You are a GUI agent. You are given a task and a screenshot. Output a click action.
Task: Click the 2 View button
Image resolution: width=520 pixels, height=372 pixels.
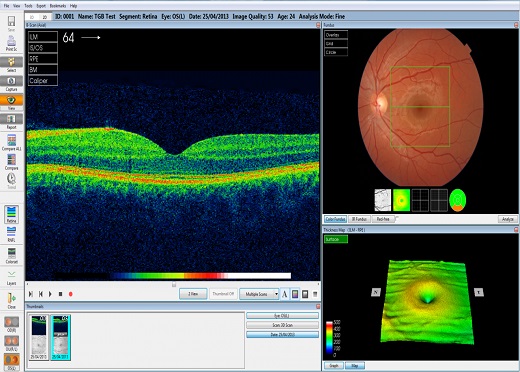tap(193, 294)
